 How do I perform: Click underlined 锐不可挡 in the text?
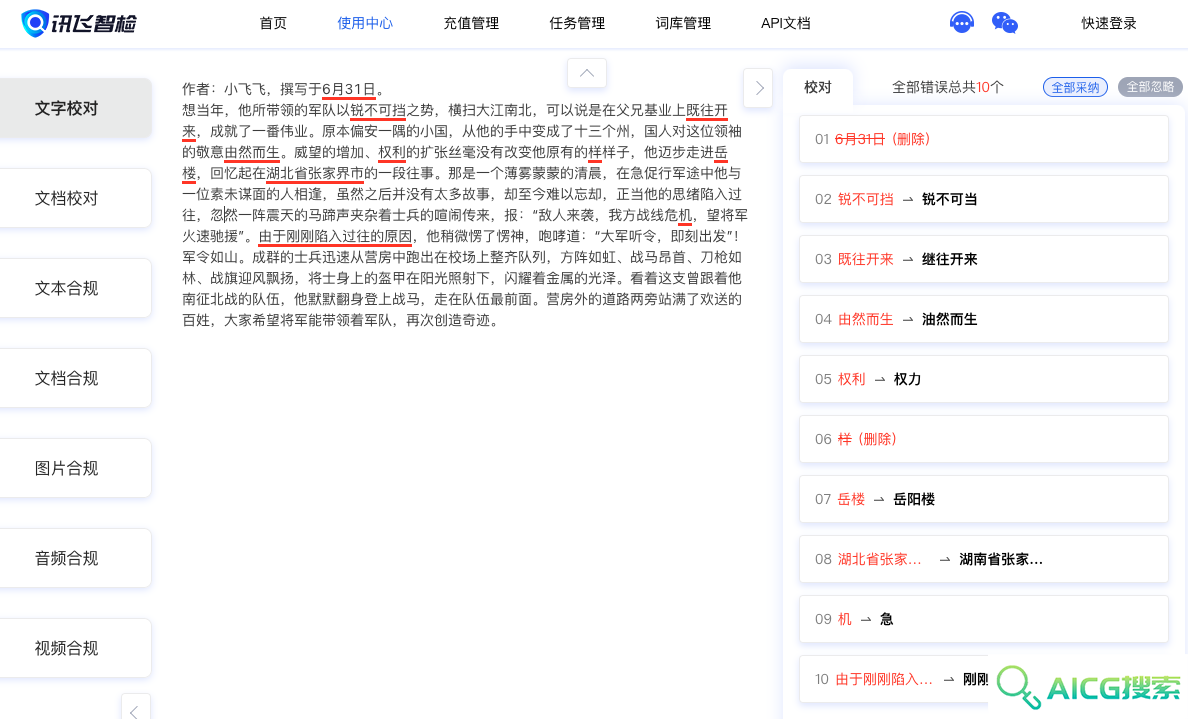[x=377, y=111]
